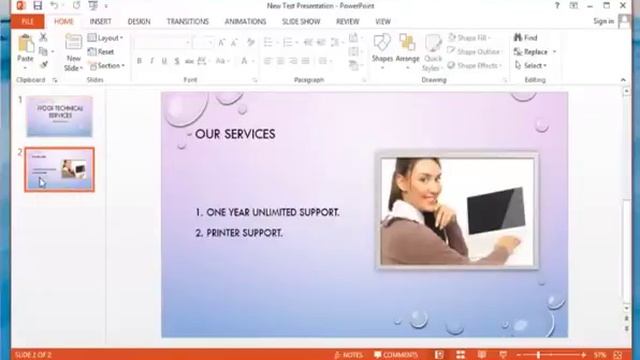Click the OUR SERVICES title text
The height and width of the screenshot is (360, 640).
pyautogui.click(x=235, y=134)
